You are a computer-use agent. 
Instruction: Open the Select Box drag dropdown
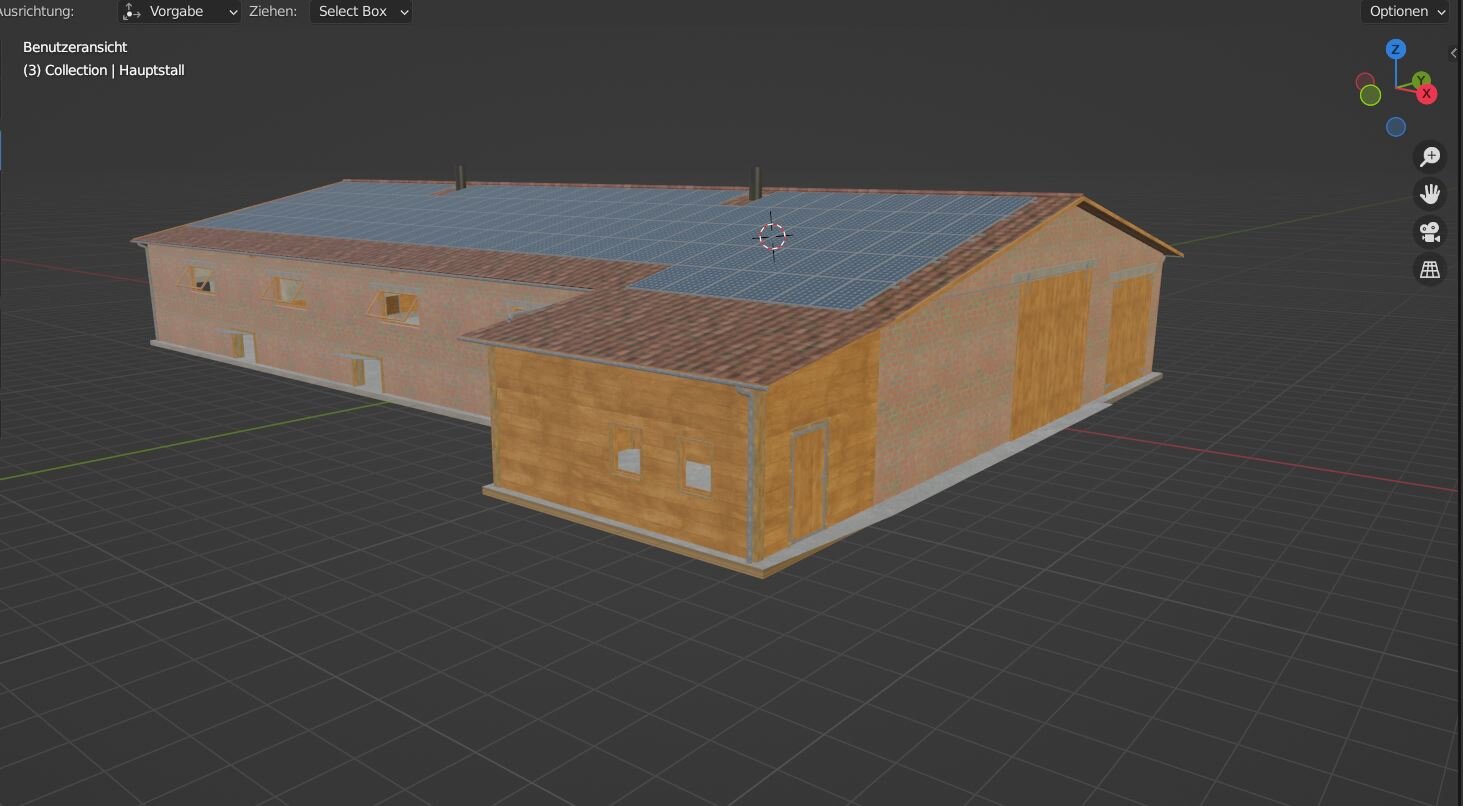pos(361,12)
